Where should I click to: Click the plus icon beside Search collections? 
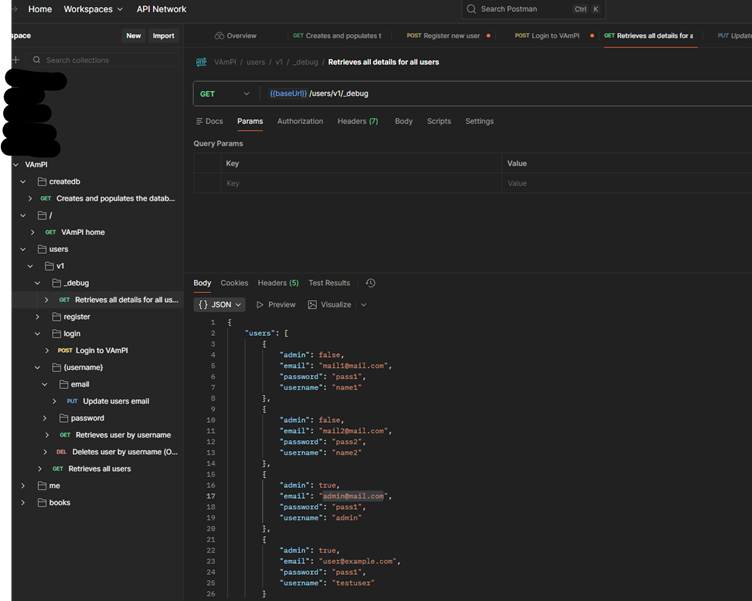point(16,60)
